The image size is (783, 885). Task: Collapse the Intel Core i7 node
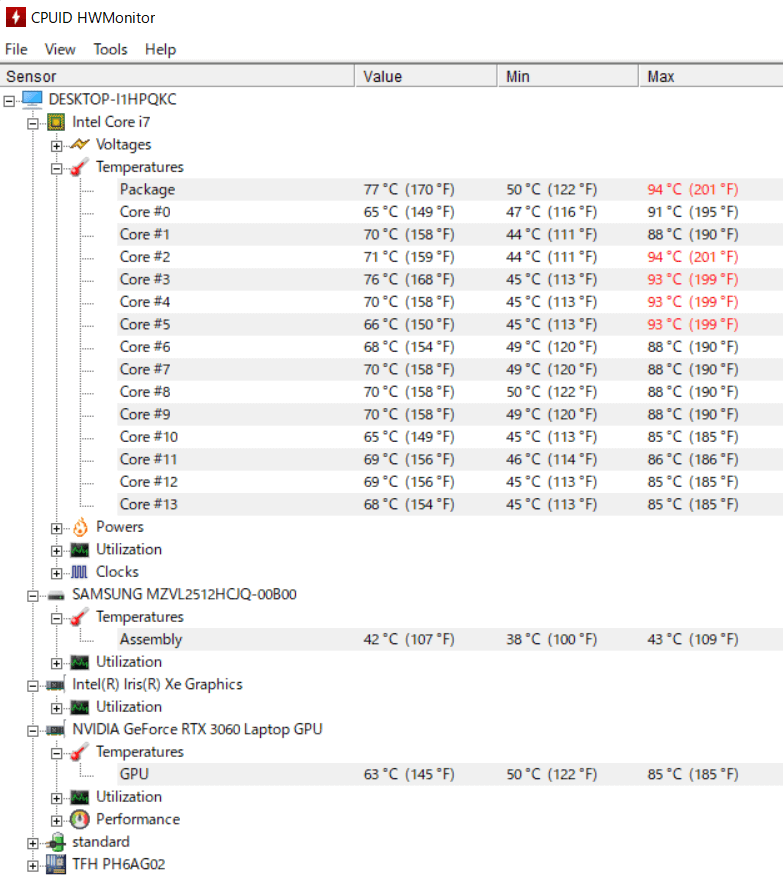[33, 124]
